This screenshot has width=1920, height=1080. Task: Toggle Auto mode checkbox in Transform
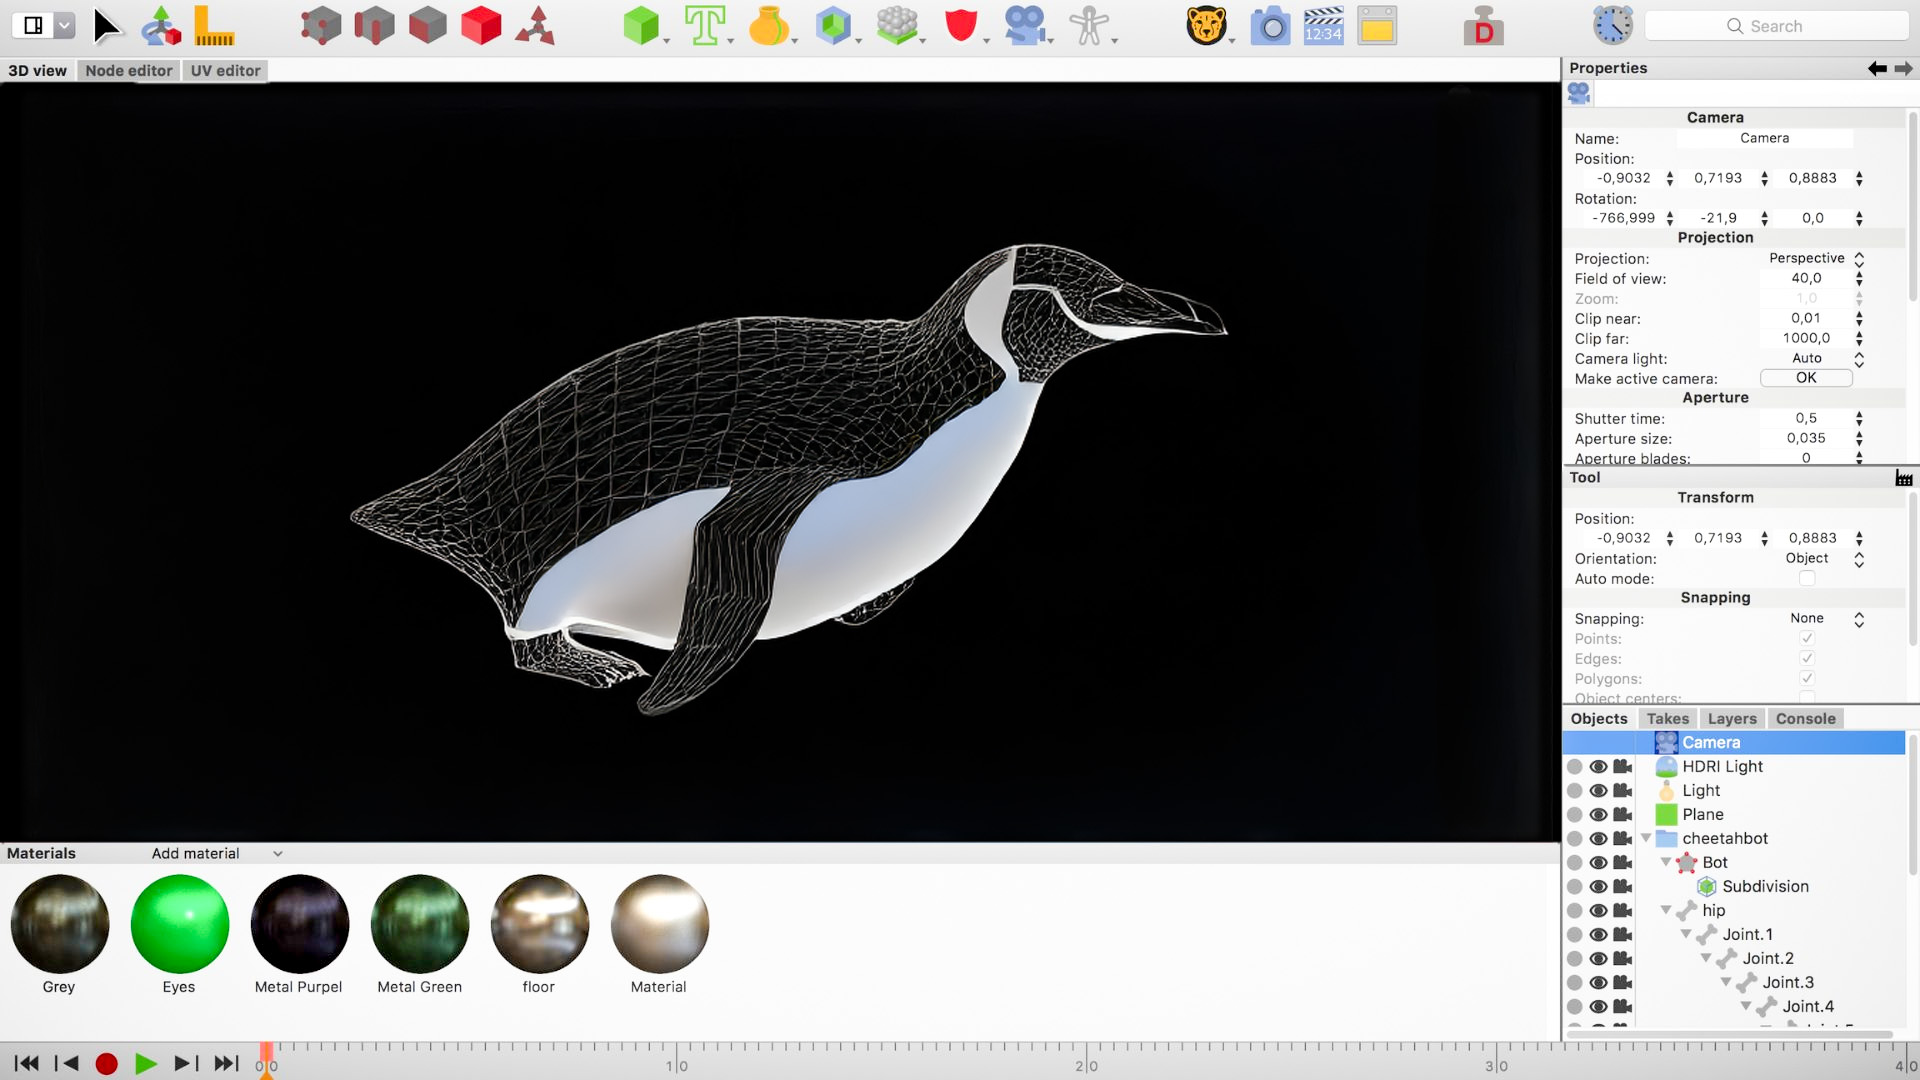[1806, 579]
